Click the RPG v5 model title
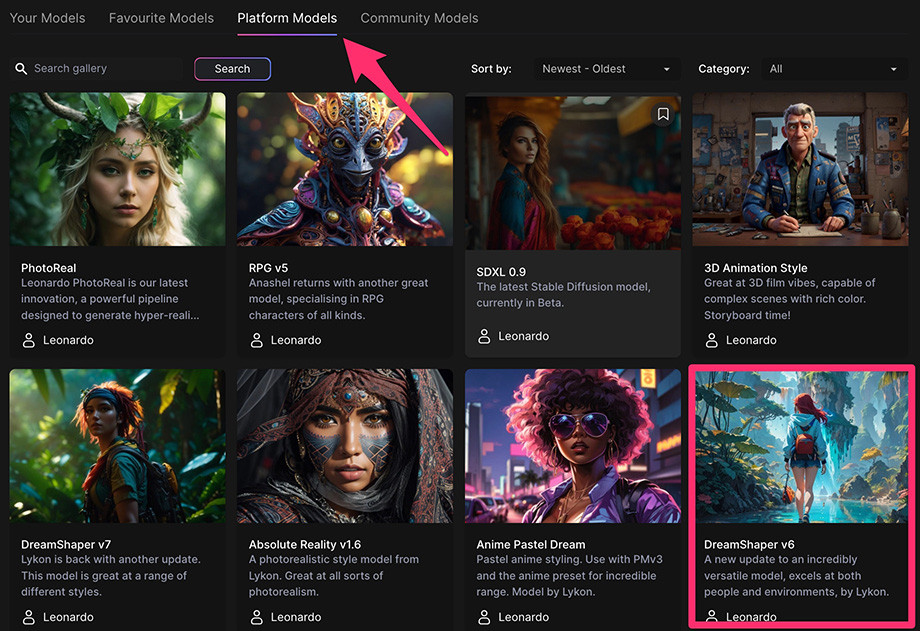 point(268,268)
